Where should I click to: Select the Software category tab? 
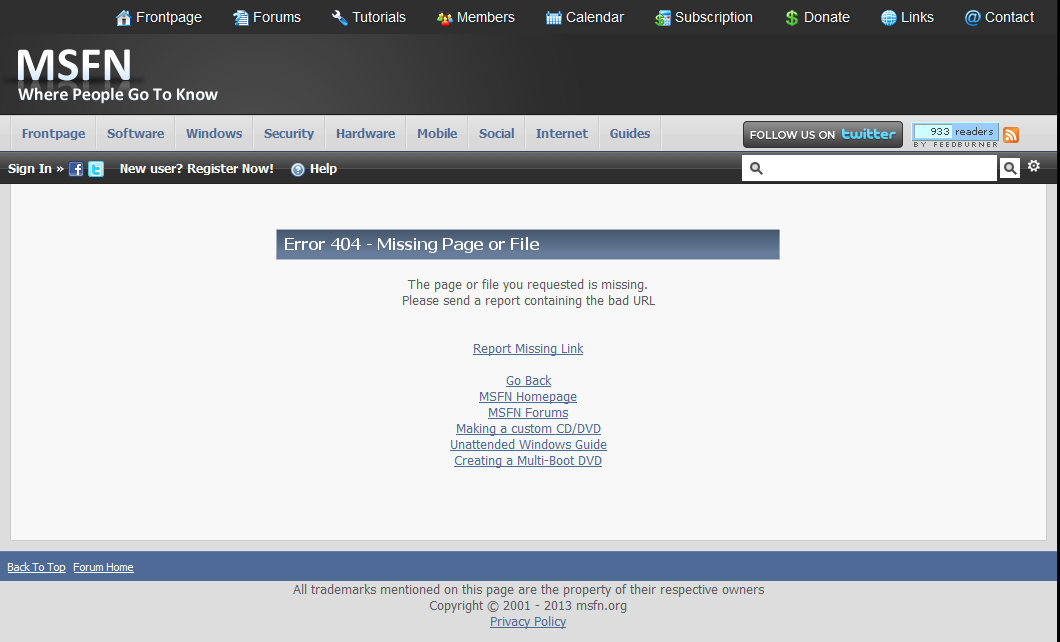coord(135,133)
